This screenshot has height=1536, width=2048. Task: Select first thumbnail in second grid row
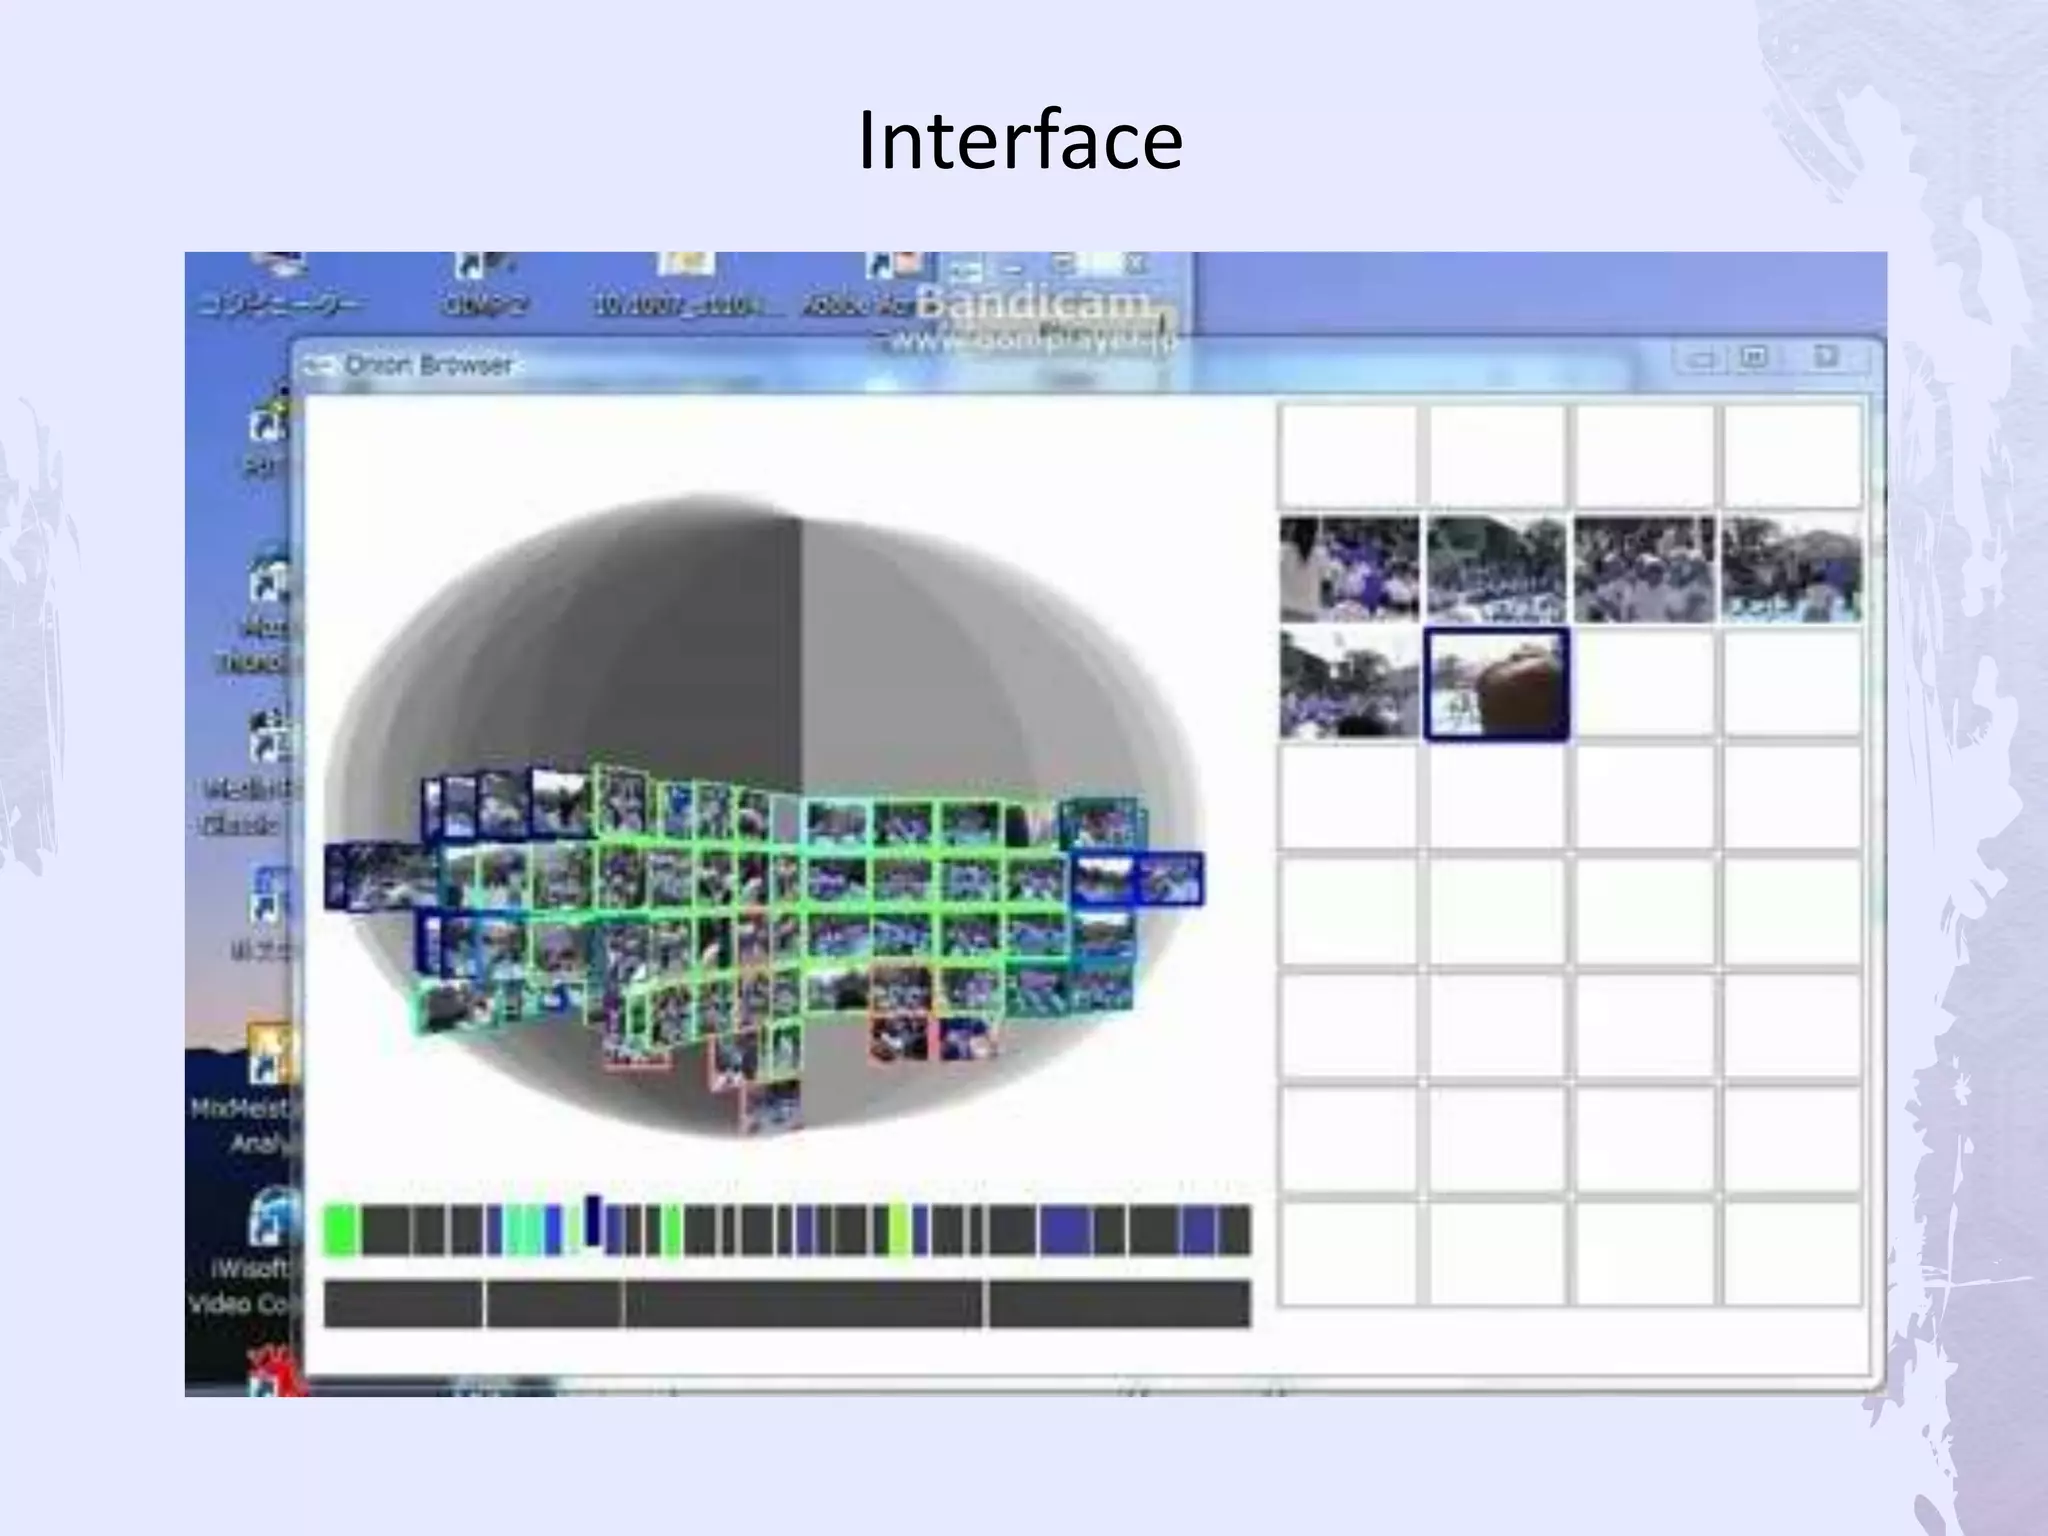[1349, 569]
